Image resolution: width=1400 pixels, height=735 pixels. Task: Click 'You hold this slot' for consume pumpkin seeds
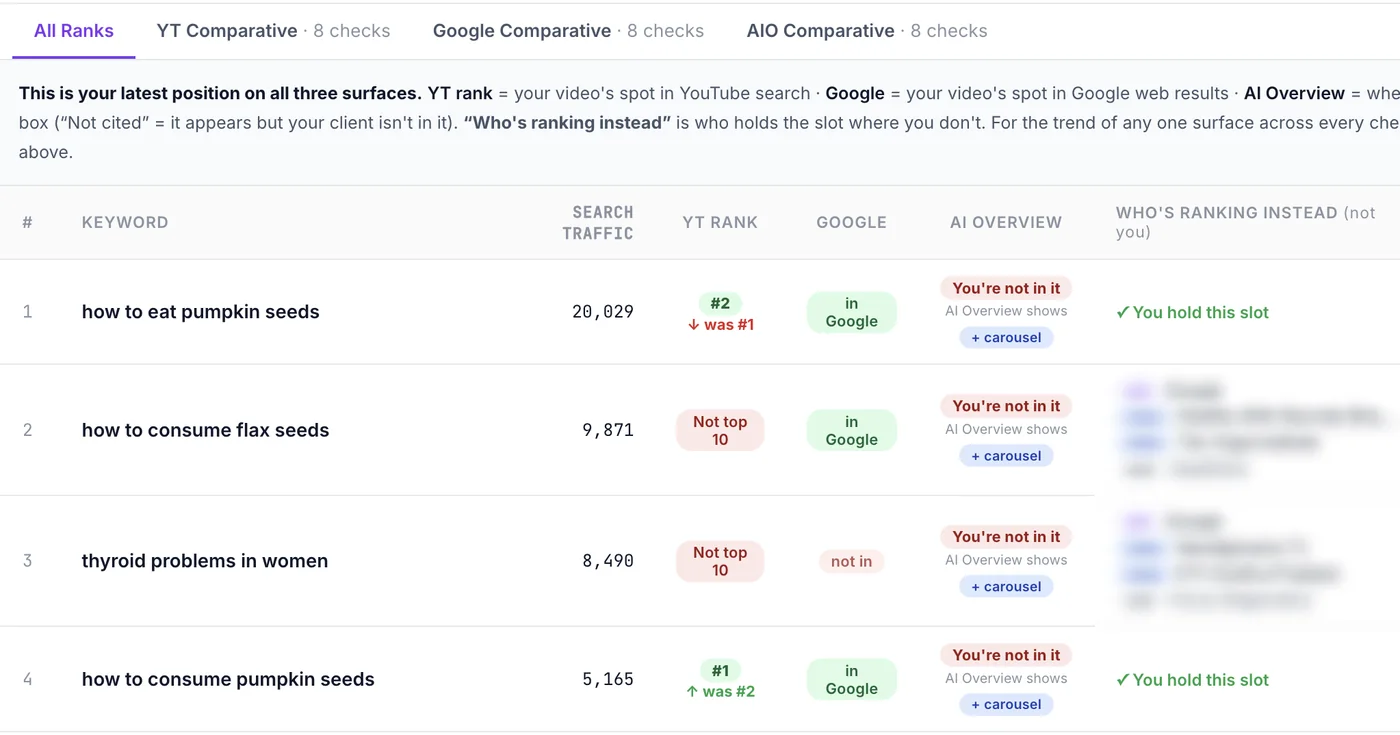[x=1192, y=680]
